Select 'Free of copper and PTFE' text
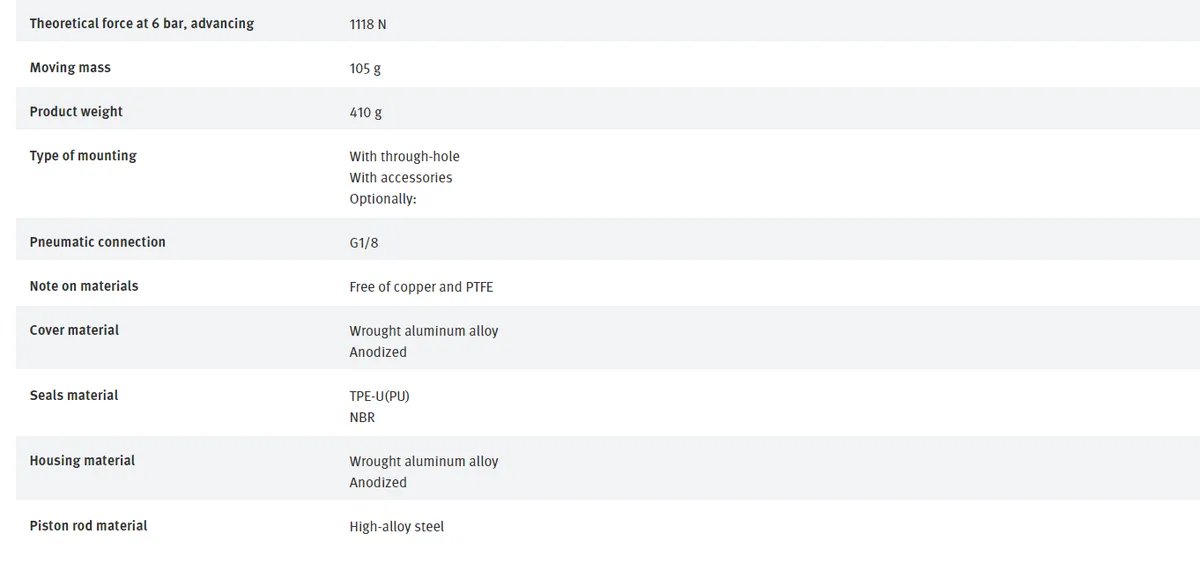1200x571 pixels. (x=421, y=287)
